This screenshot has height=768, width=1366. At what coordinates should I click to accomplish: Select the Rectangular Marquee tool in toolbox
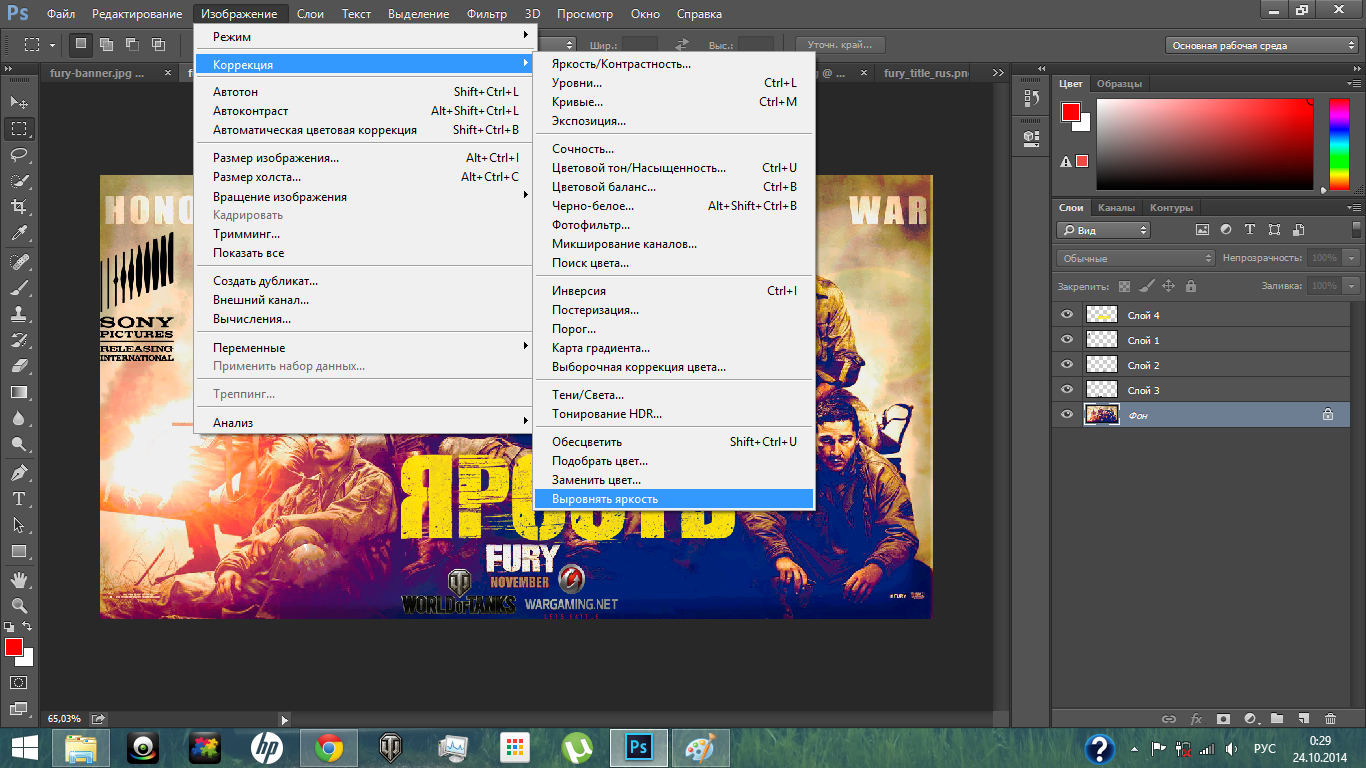tap(19, 128)
